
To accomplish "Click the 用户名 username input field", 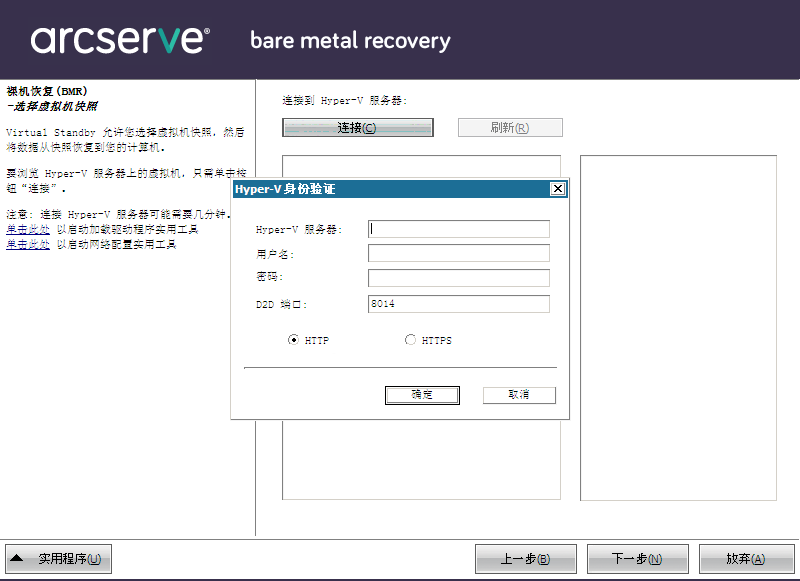I will pos(458,253).
